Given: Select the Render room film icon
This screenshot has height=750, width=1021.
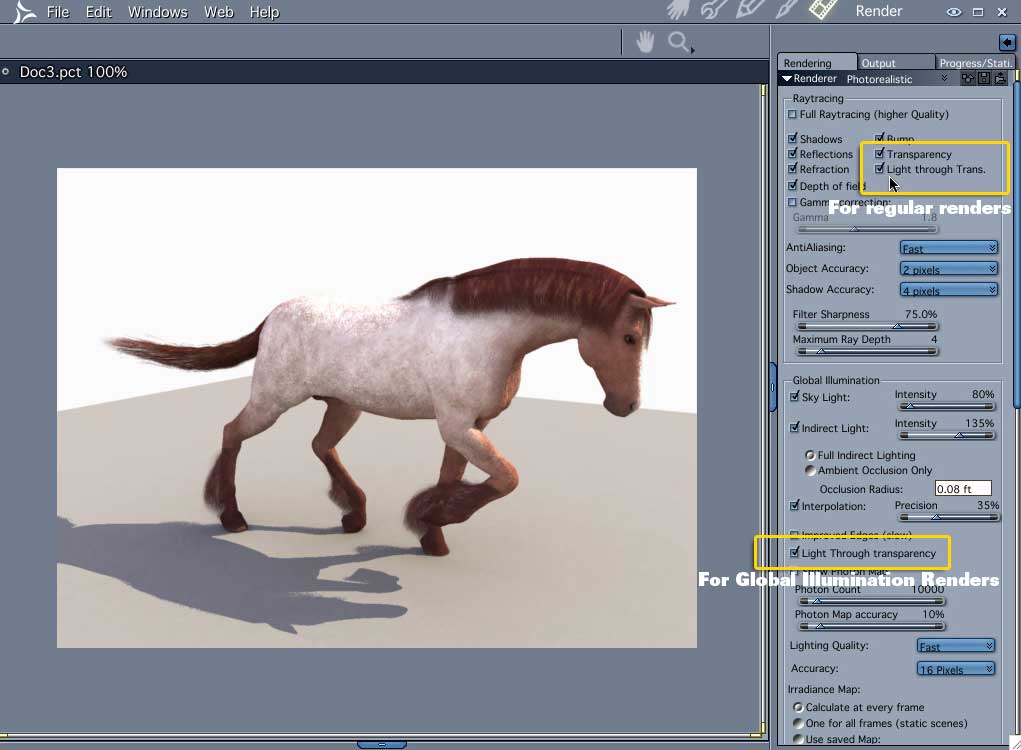Looking at the screenshot, I should pyautogui.click(x=823, y=9).
